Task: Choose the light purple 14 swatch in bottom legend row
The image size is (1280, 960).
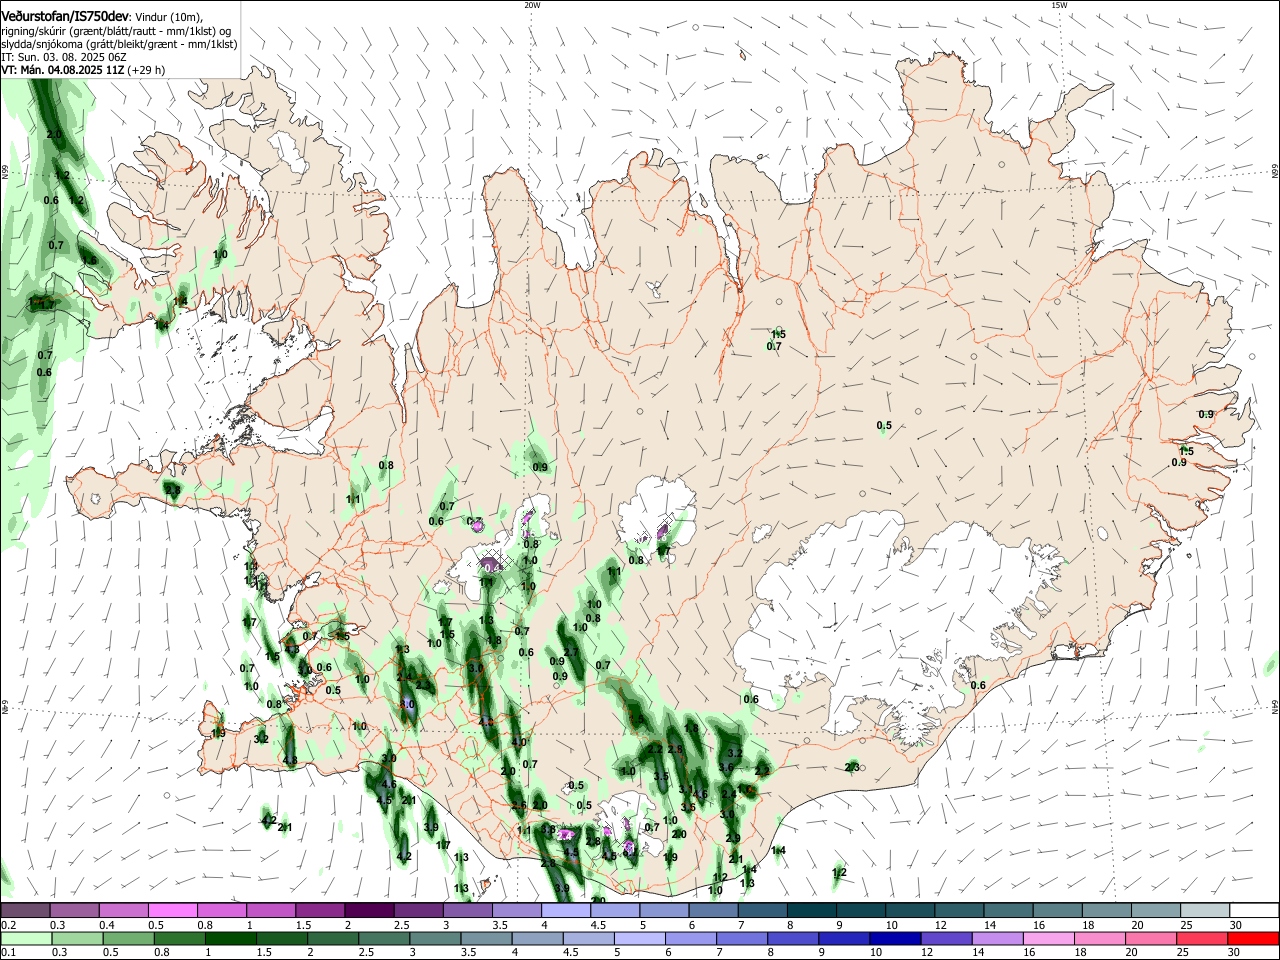Action: 997,939
